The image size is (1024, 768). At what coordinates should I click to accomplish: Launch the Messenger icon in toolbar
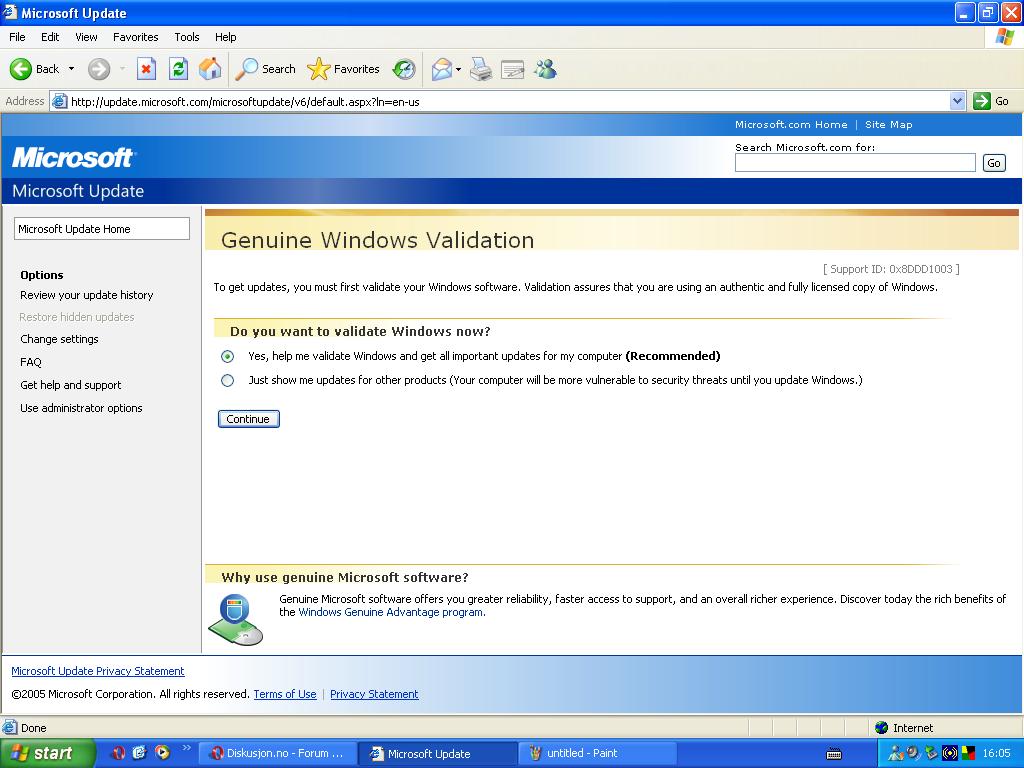click(x=545, y=69)
